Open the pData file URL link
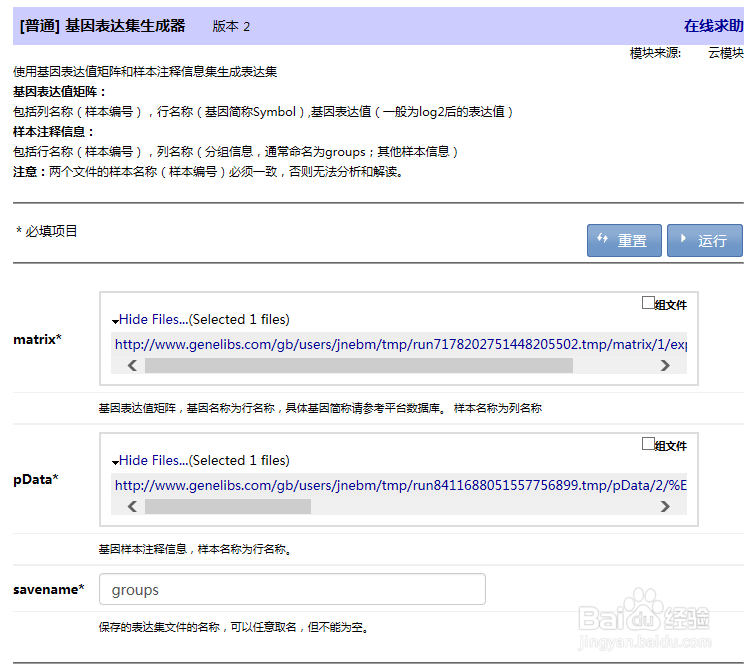The height and width of the screenshot is (668, 755). tap(401, 485)
